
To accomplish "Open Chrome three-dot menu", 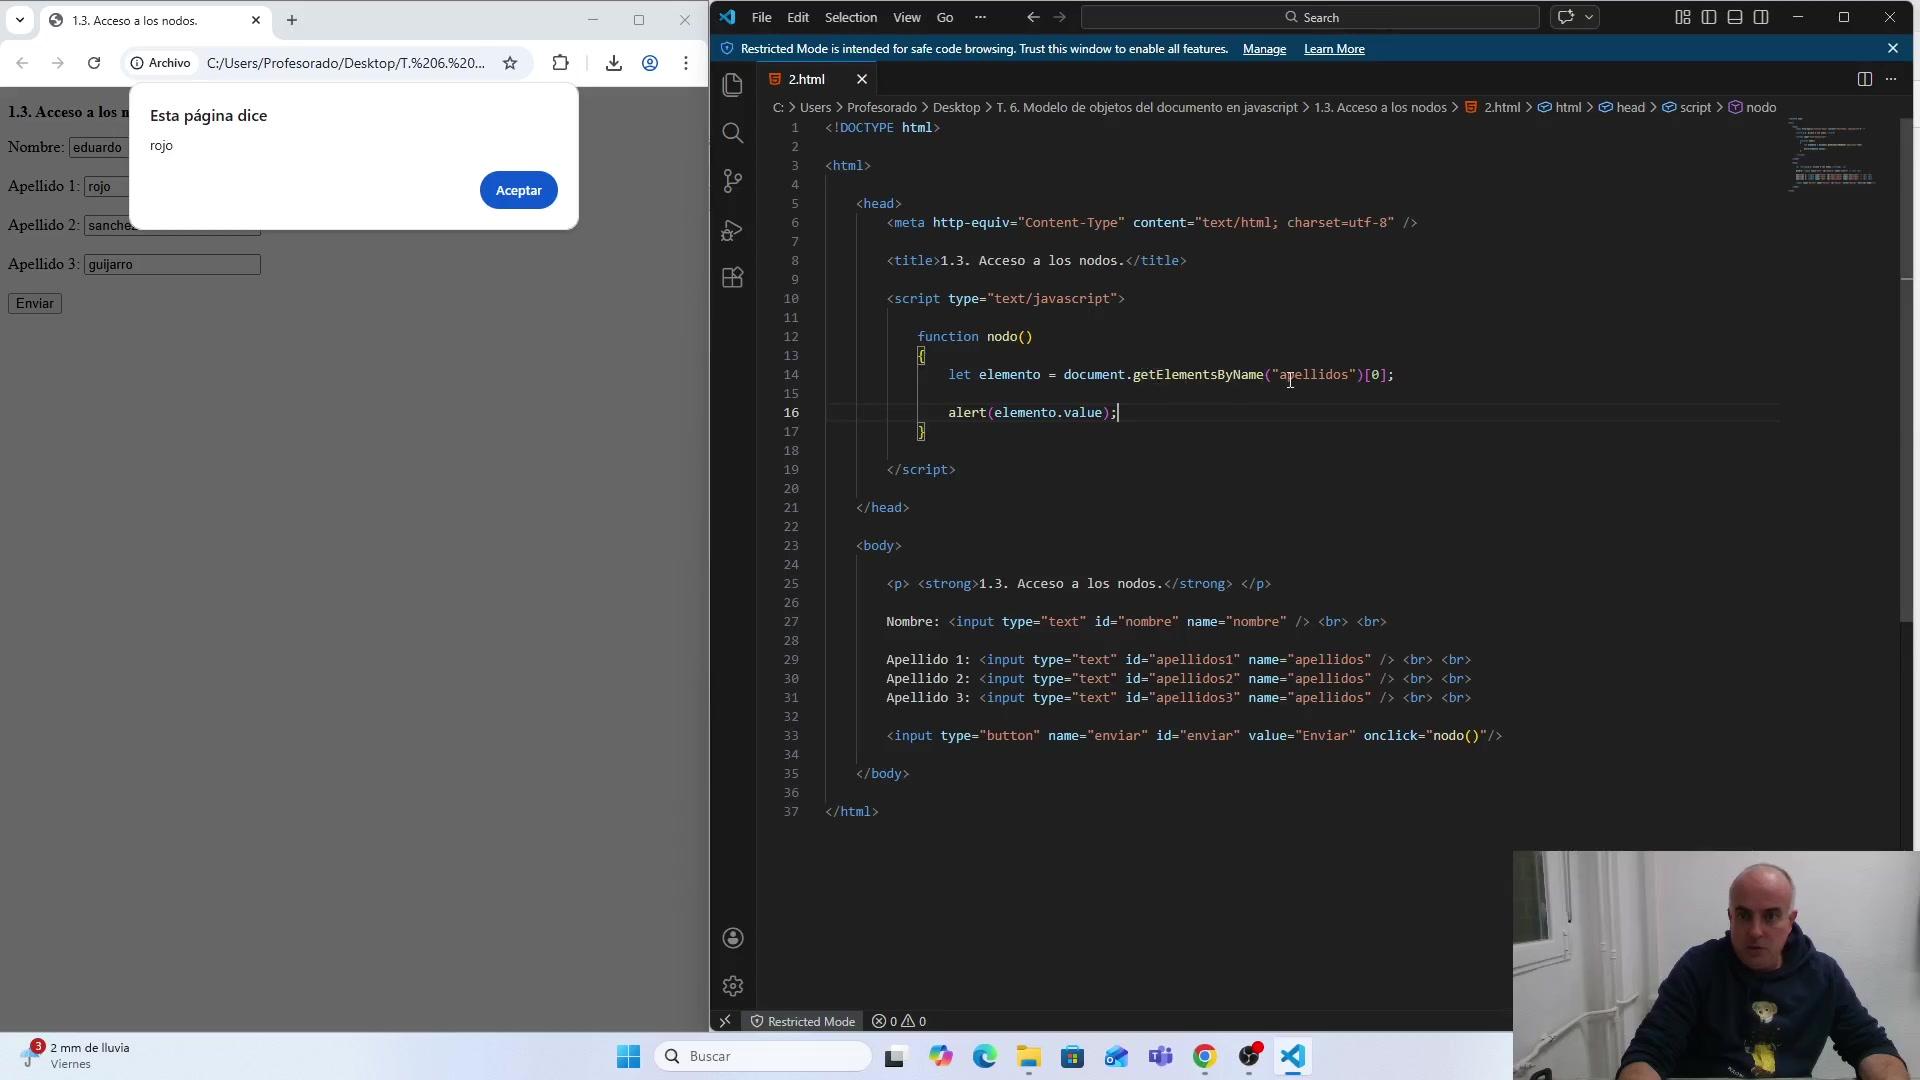I will [686, 63].
